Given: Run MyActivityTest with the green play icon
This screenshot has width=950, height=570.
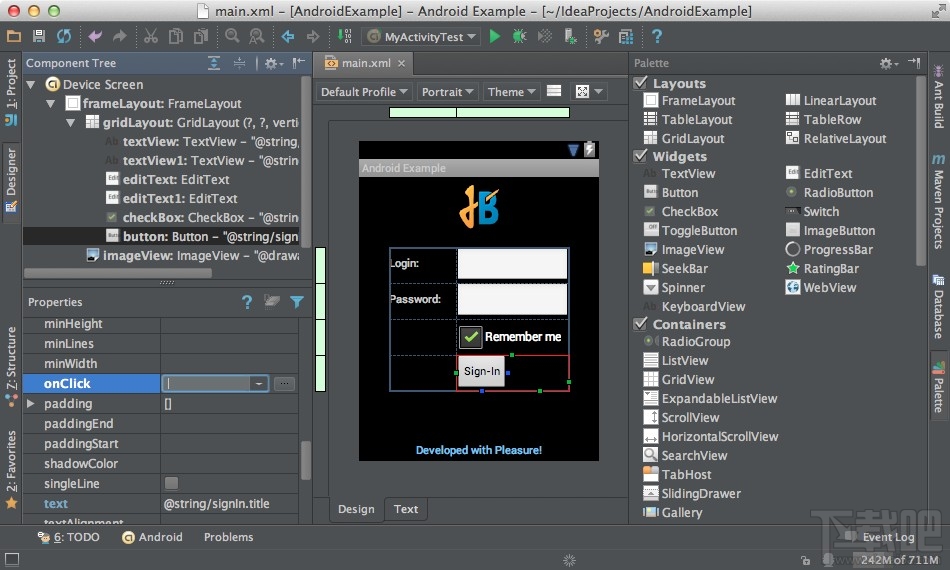Looking at the screenshot, I should [x=494, y=36].
